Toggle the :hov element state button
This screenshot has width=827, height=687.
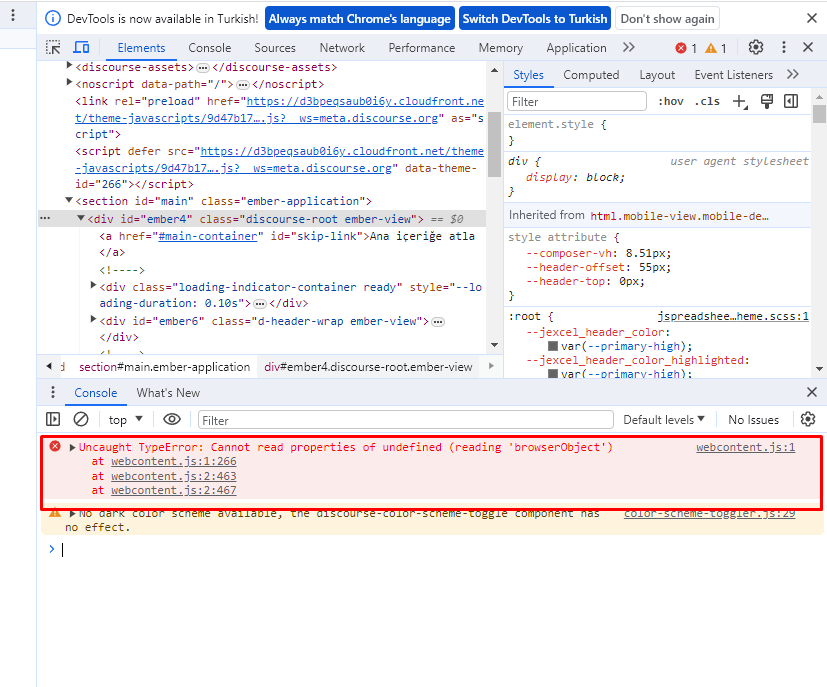tap(670, 102)
